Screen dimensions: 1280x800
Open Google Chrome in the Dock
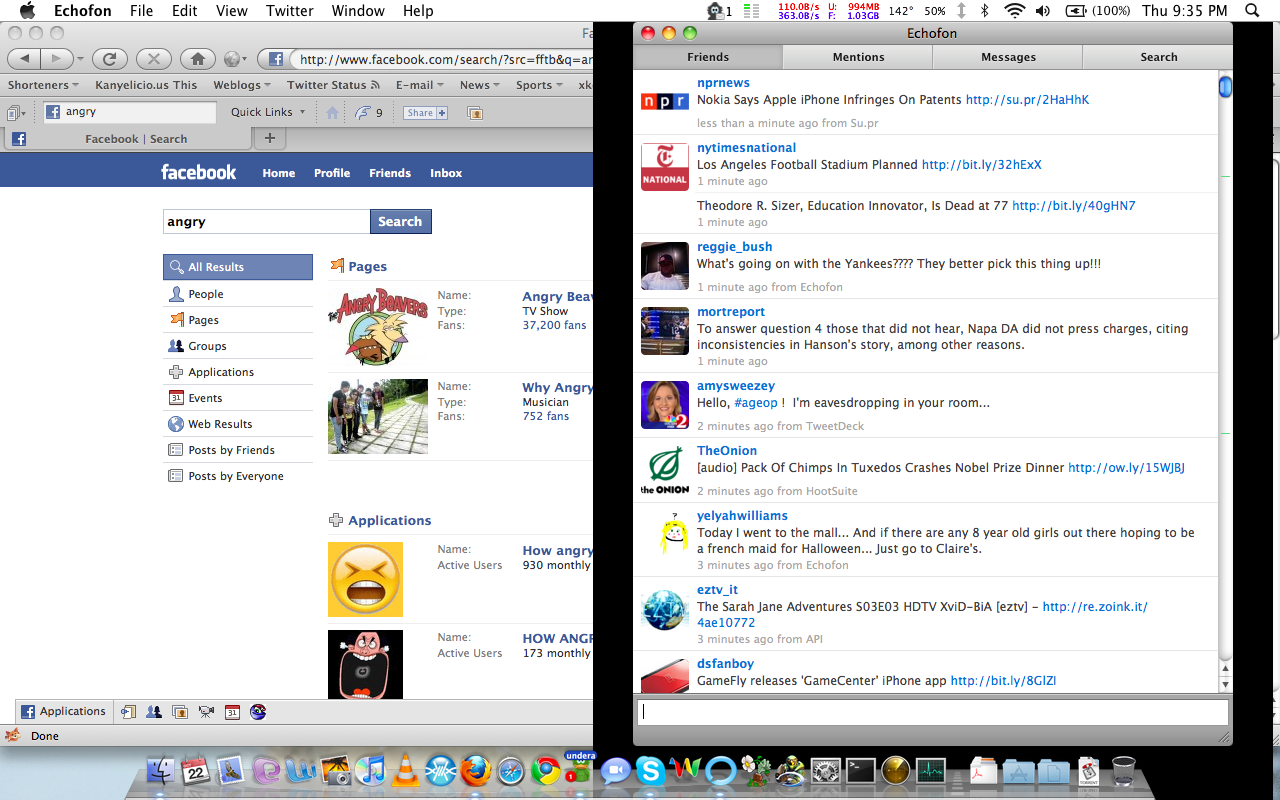[545, 771]
